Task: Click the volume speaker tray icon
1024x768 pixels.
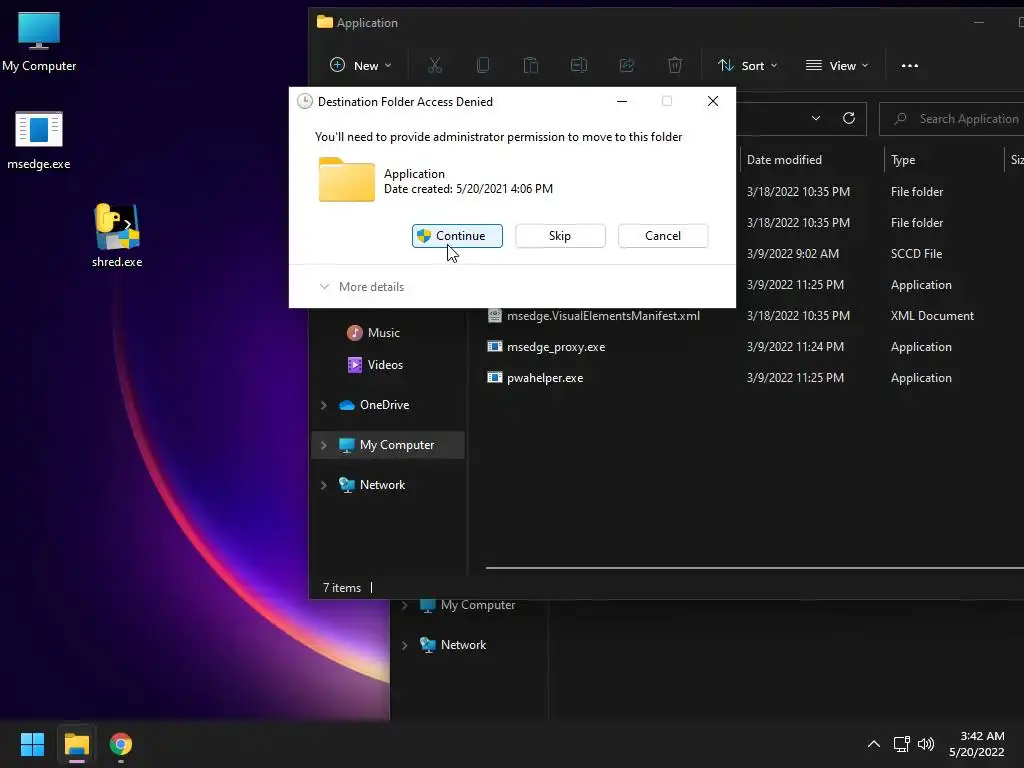Action: pyautogui.click(x=926, y=744)
